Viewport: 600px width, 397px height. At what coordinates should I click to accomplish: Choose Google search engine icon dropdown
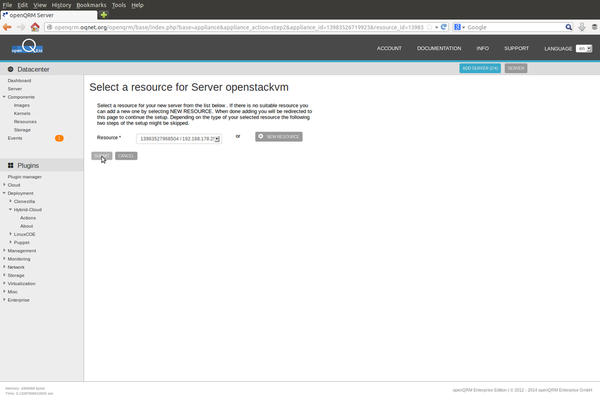click(459, 27)
